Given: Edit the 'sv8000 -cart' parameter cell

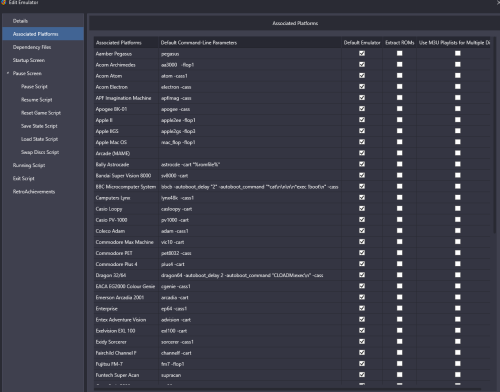Looking at the screenshot, I should tap(250, 175).
